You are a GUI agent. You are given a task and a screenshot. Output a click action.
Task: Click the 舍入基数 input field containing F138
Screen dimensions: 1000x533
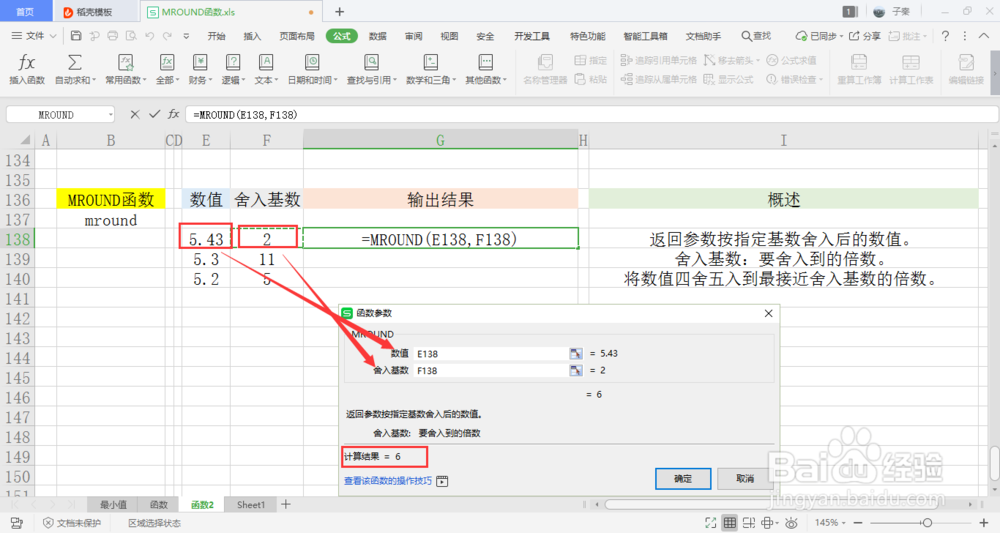pyautogui.click(x=490, y=370)
